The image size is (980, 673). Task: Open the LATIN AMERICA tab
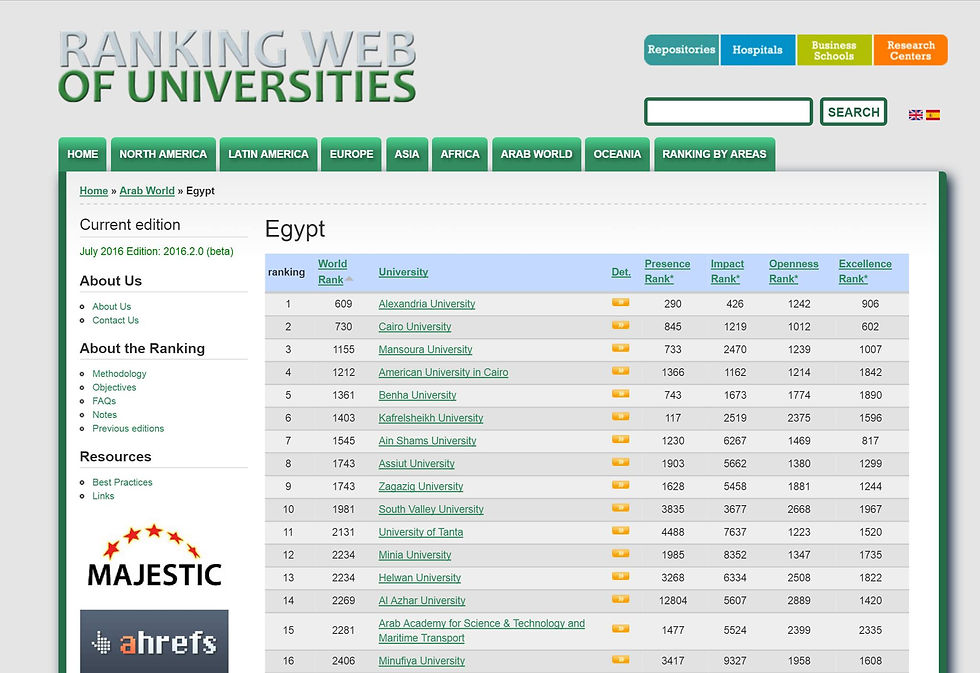pos(268,154)
